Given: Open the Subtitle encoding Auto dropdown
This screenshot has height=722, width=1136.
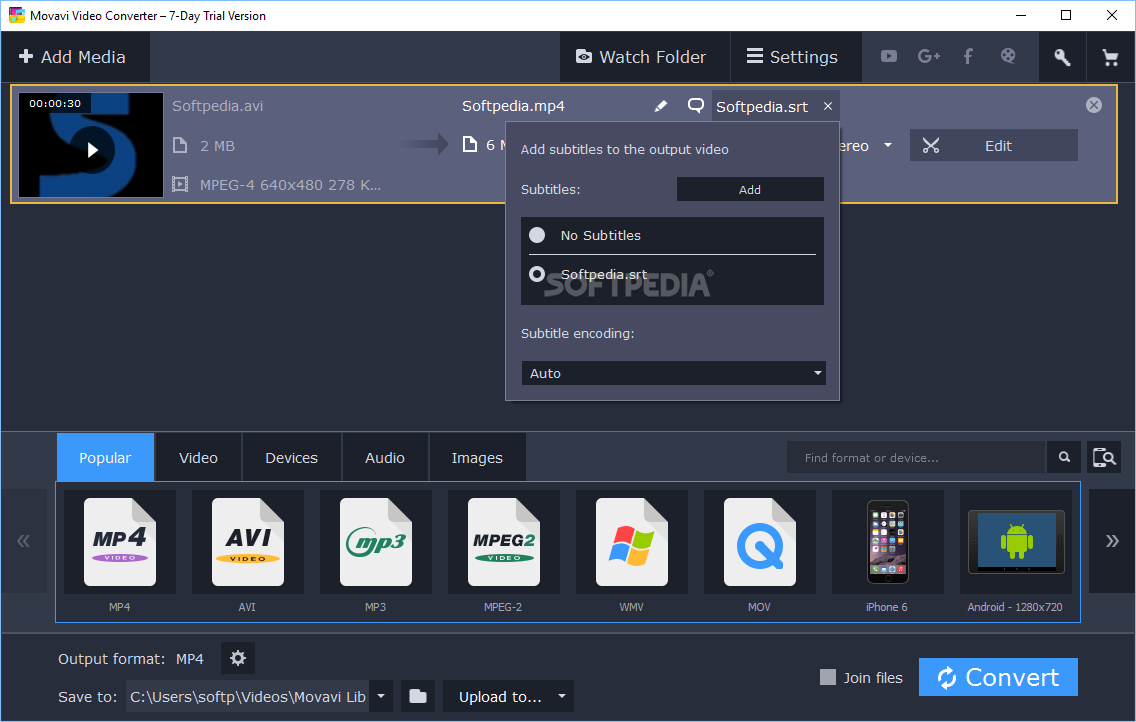Looking at the screenshot, I should pyautogui.click(x=673, y=373).
